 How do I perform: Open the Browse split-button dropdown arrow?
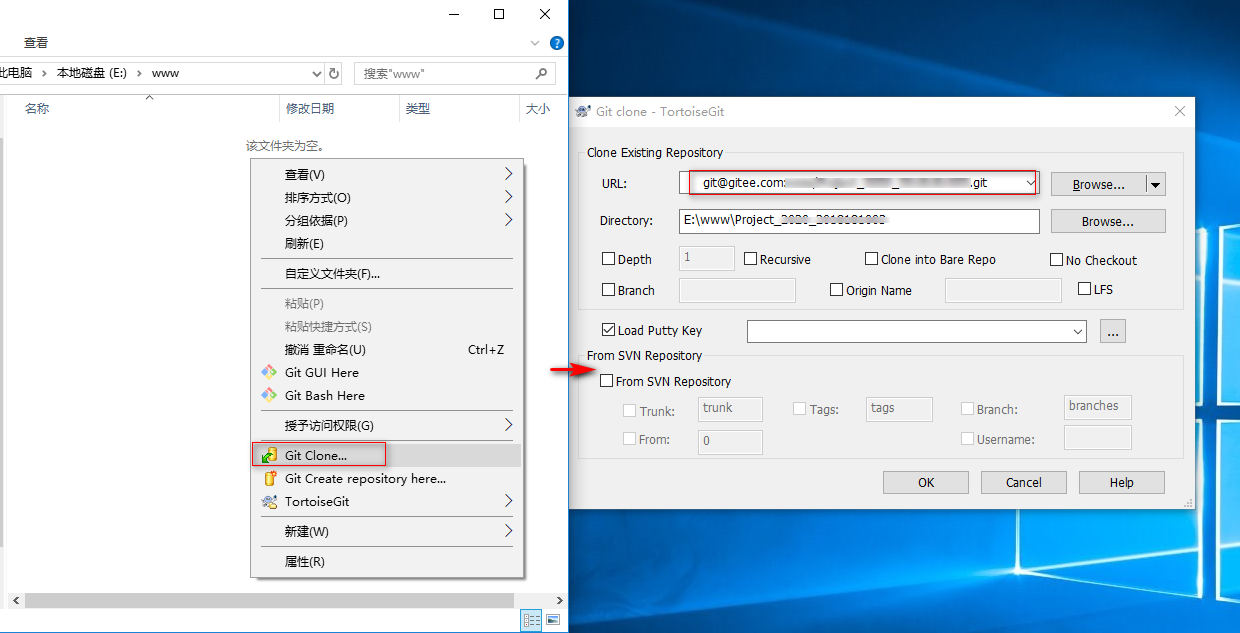(x=1155, y=184)
